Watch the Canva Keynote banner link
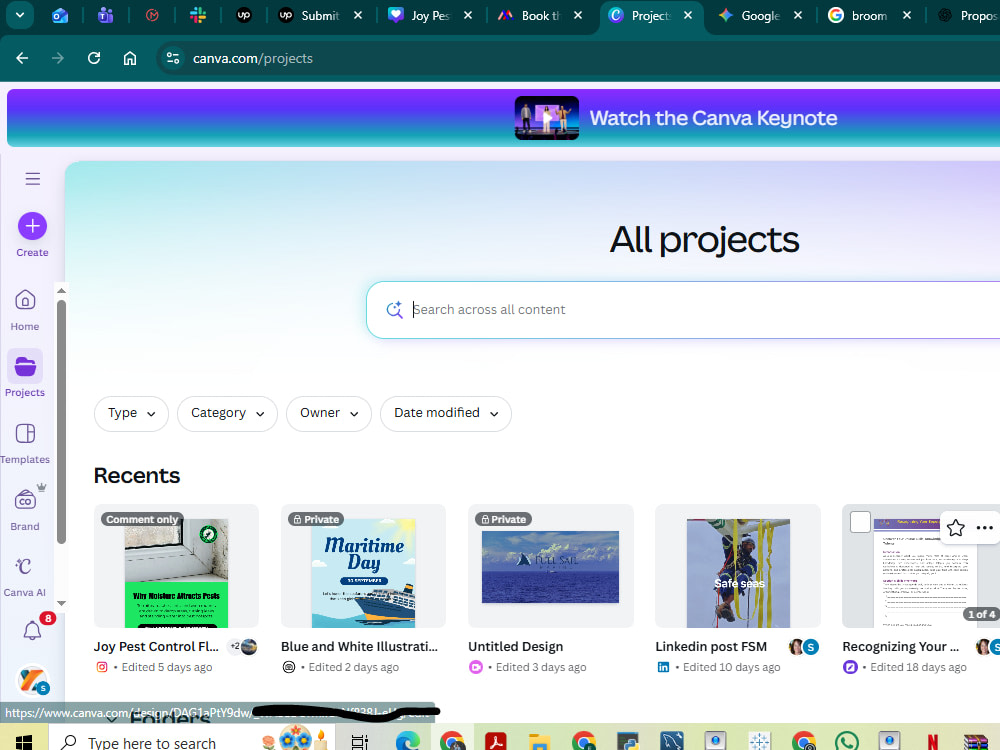This screenshot has width=1000, height=750. click(x=713, y=118)
